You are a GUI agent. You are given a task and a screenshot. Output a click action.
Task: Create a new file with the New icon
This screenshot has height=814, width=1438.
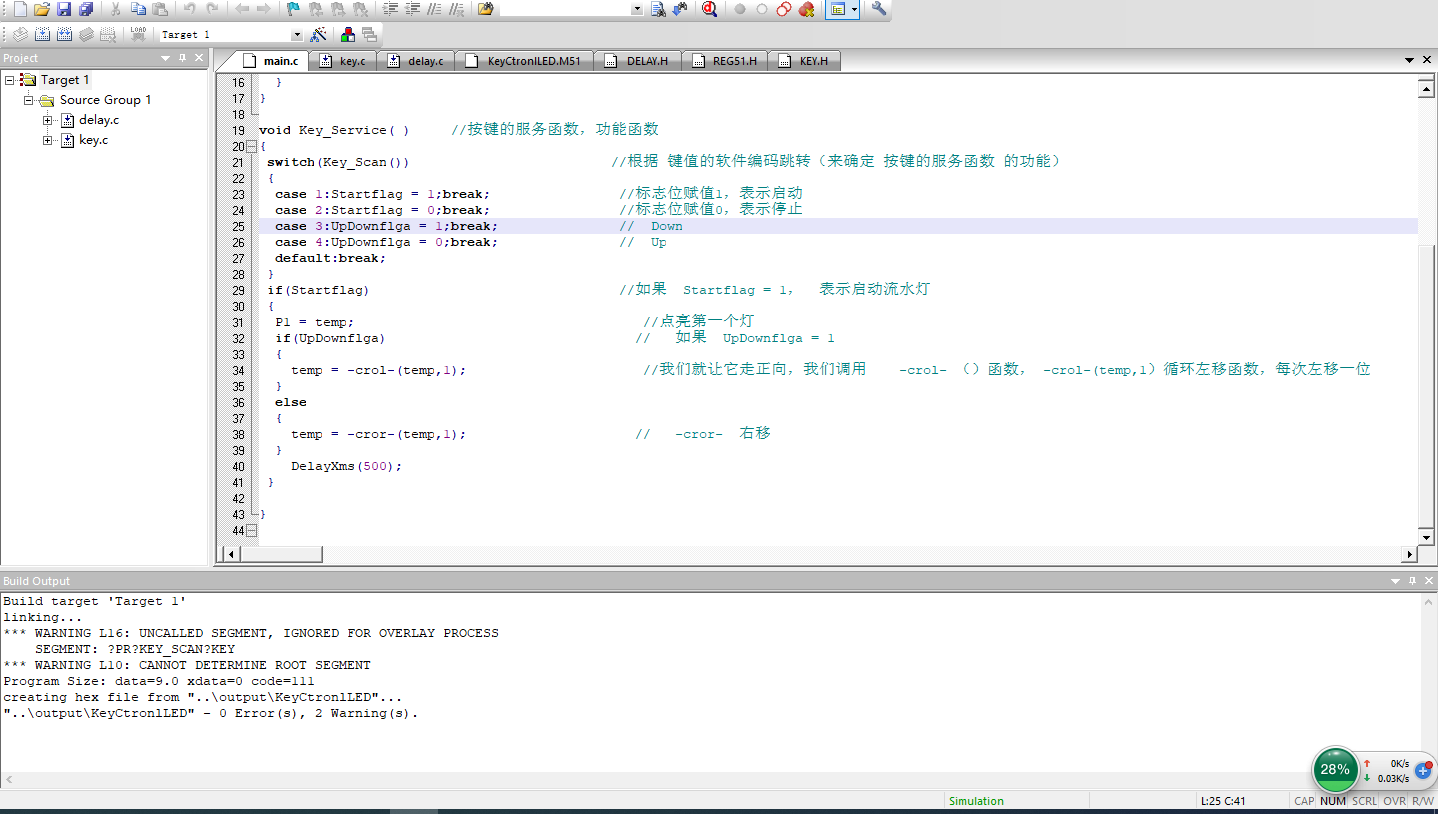[x=20, y=9]
